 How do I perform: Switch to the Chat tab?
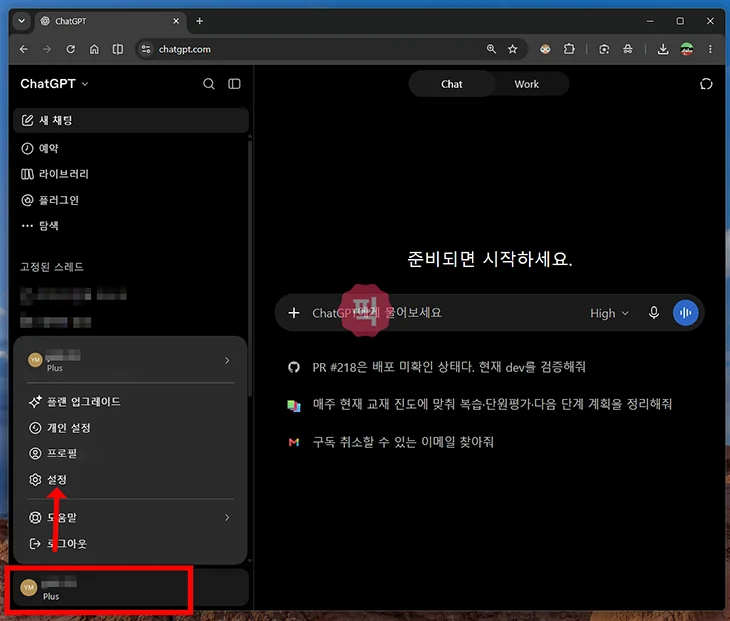click(x=452, y=84)
